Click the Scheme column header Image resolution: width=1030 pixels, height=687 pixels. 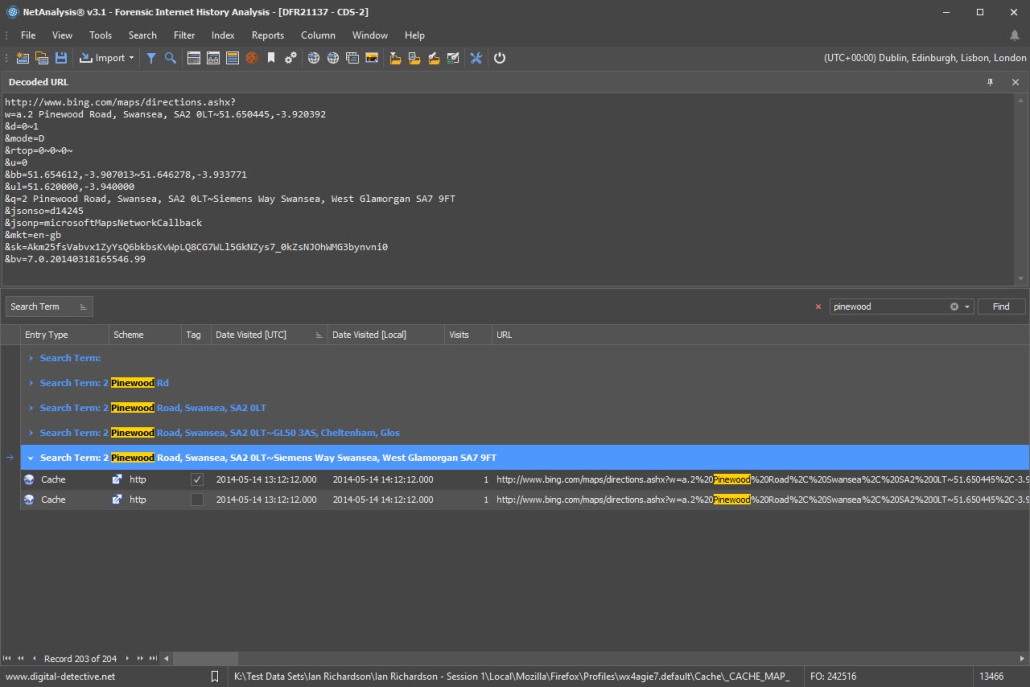[x=145, y=335]
